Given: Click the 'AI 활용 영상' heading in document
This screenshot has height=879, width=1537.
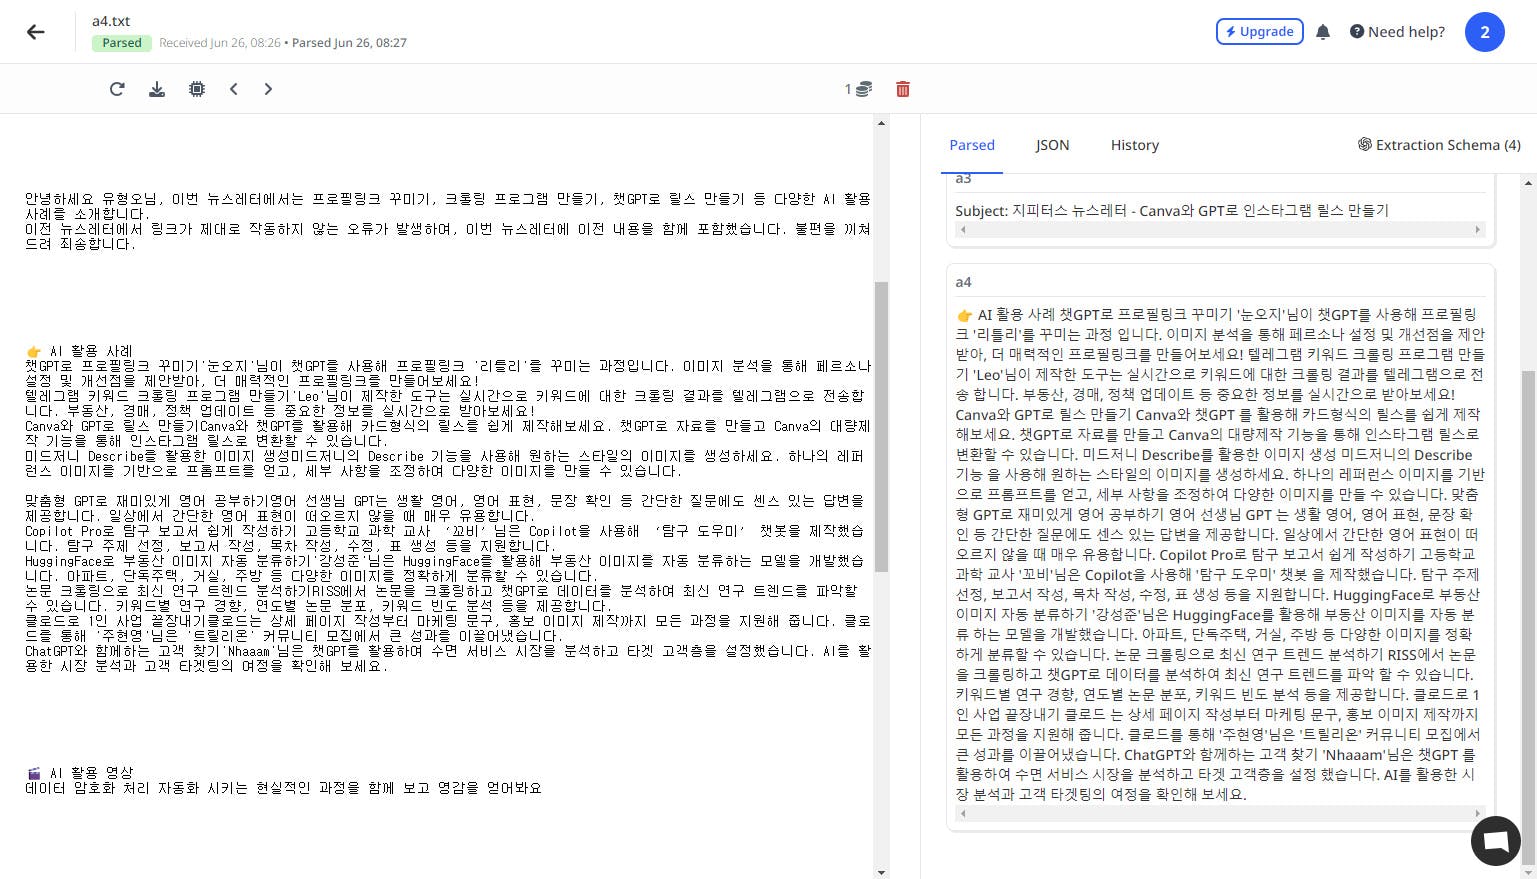Looking at the screenshot, I should [79, 773].
